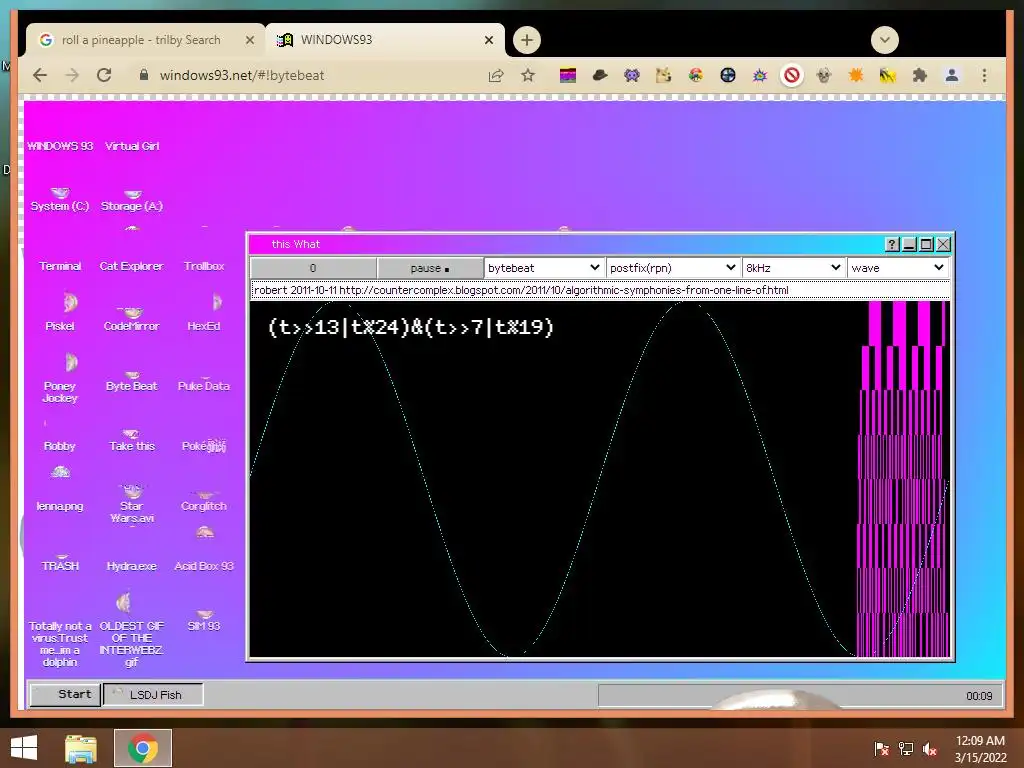Click the help question mark in bytebeat window
The width and height of the screenshot is (1024, 768).
pos(892,244)
